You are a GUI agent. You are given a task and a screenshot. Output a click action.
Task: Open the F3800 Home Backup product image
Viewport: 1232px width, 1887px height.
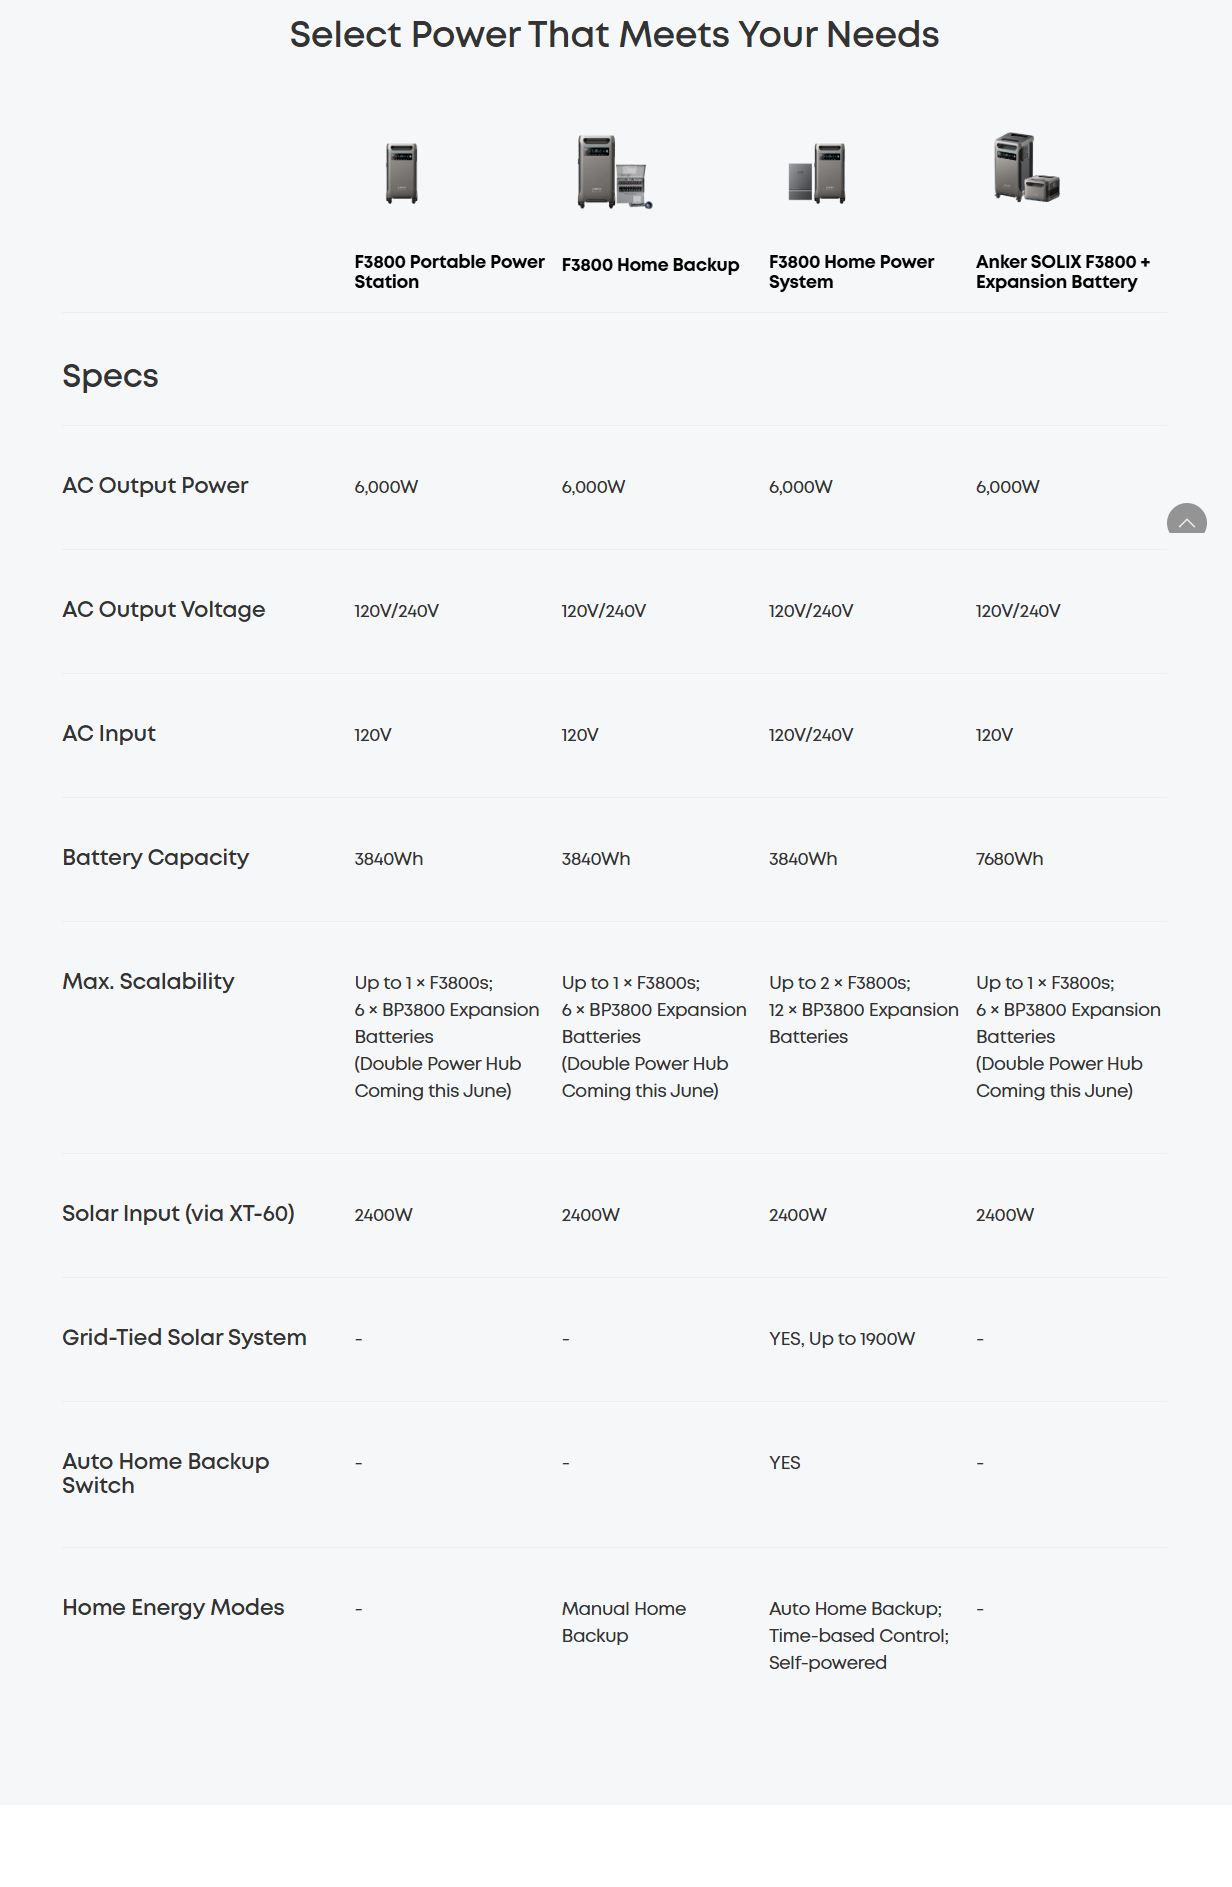point(613,172)
